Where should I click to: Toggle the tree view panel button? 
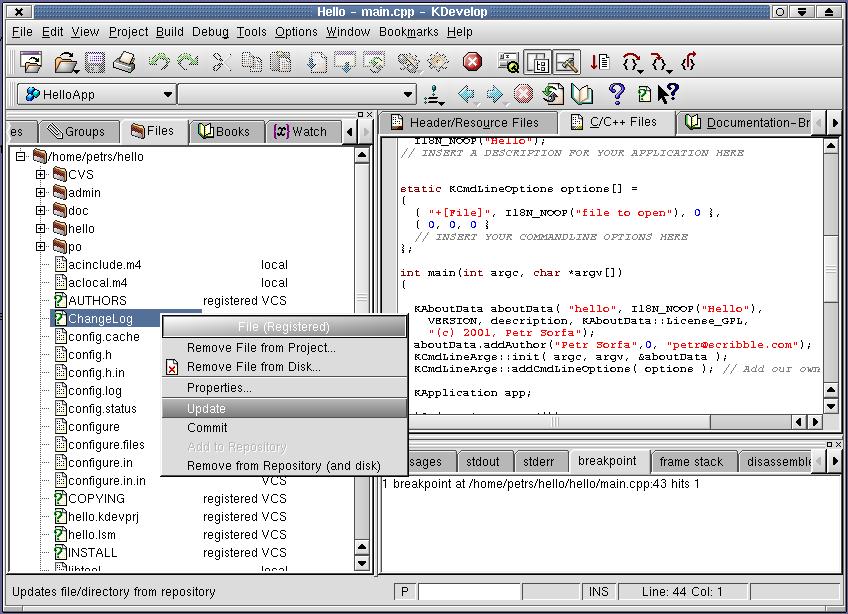tap(538, 62)
